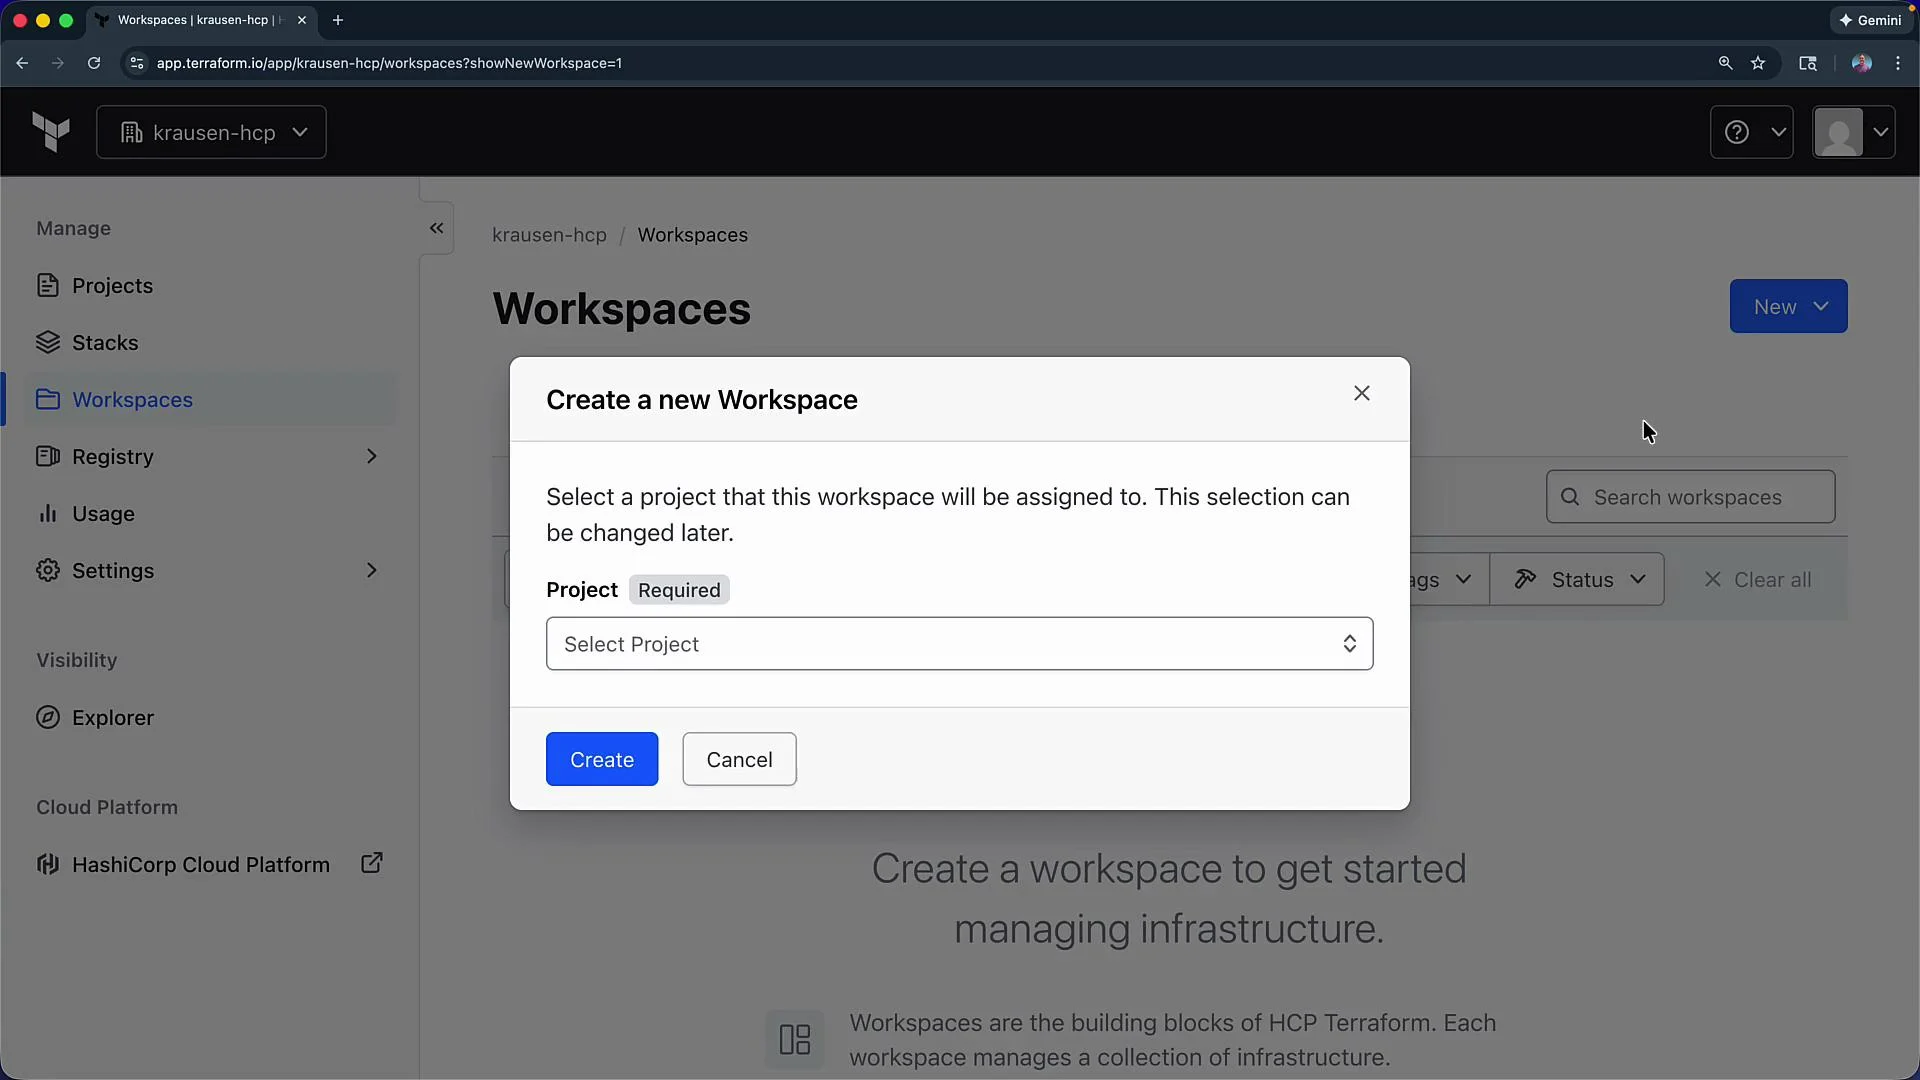
Task: Click the browser back arrow
Action: [x=22, y=63]
